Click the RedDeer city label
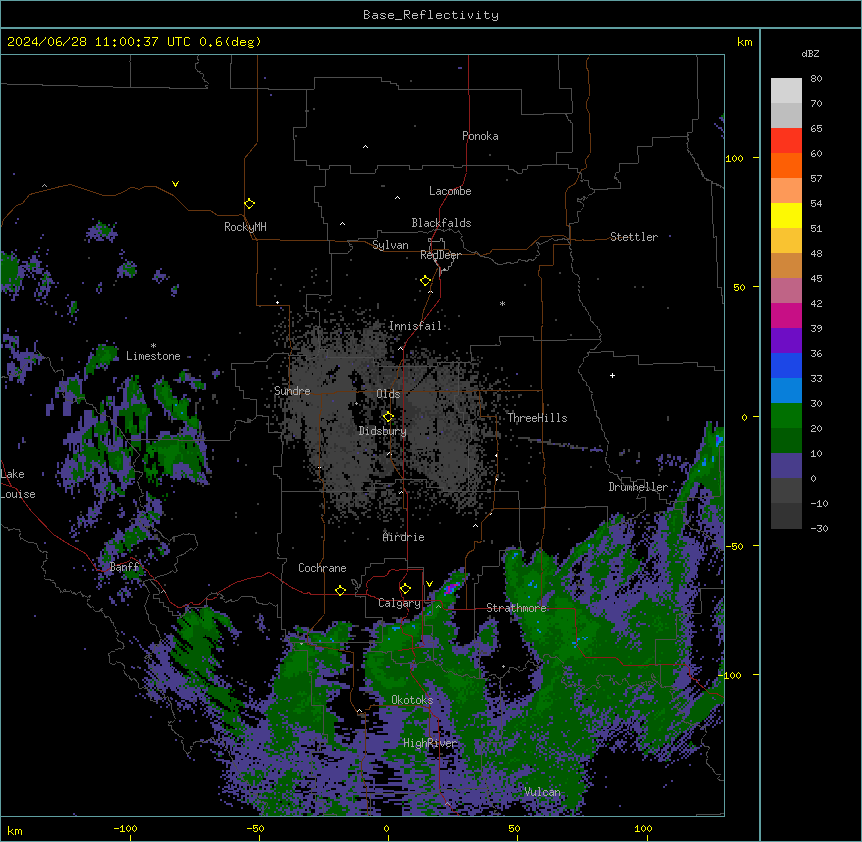This screenshot has height=842, width=862. (440, 255)
